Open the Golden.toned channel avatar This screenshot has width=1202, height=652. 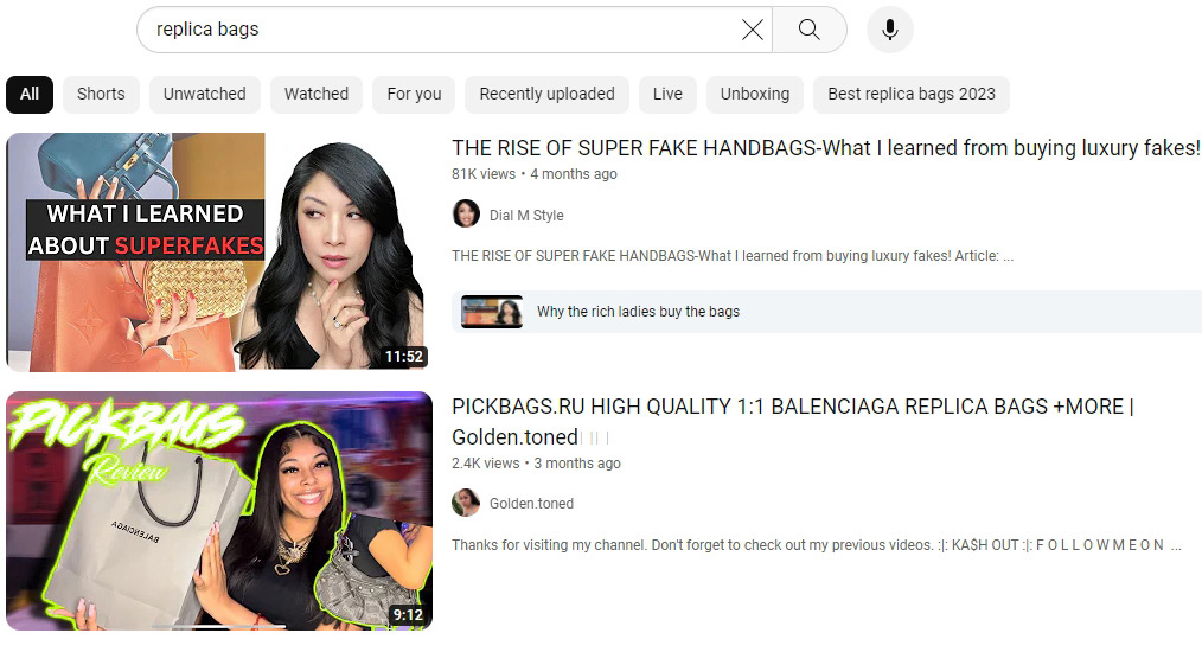click(466, 503)
